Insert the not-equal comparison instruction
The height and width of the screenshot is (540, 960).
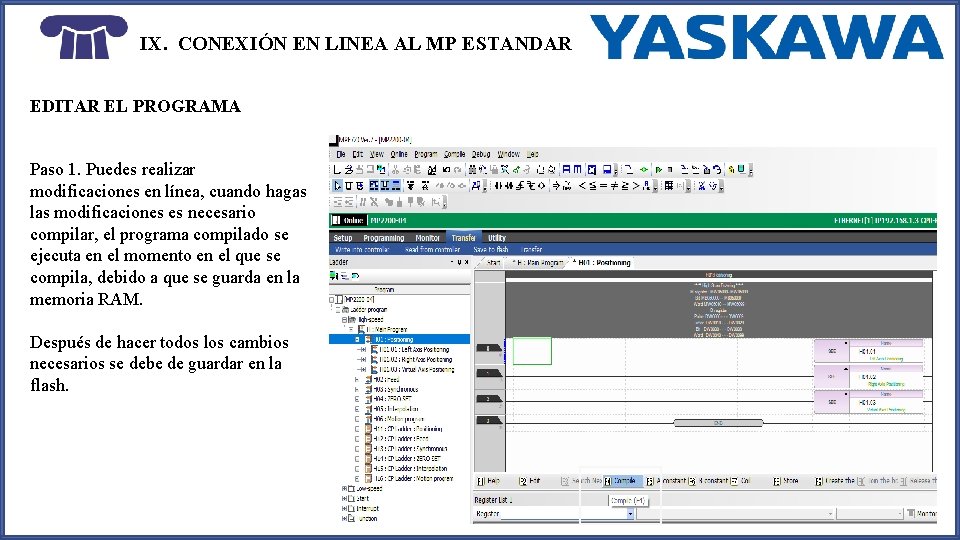tap(614, 186)
